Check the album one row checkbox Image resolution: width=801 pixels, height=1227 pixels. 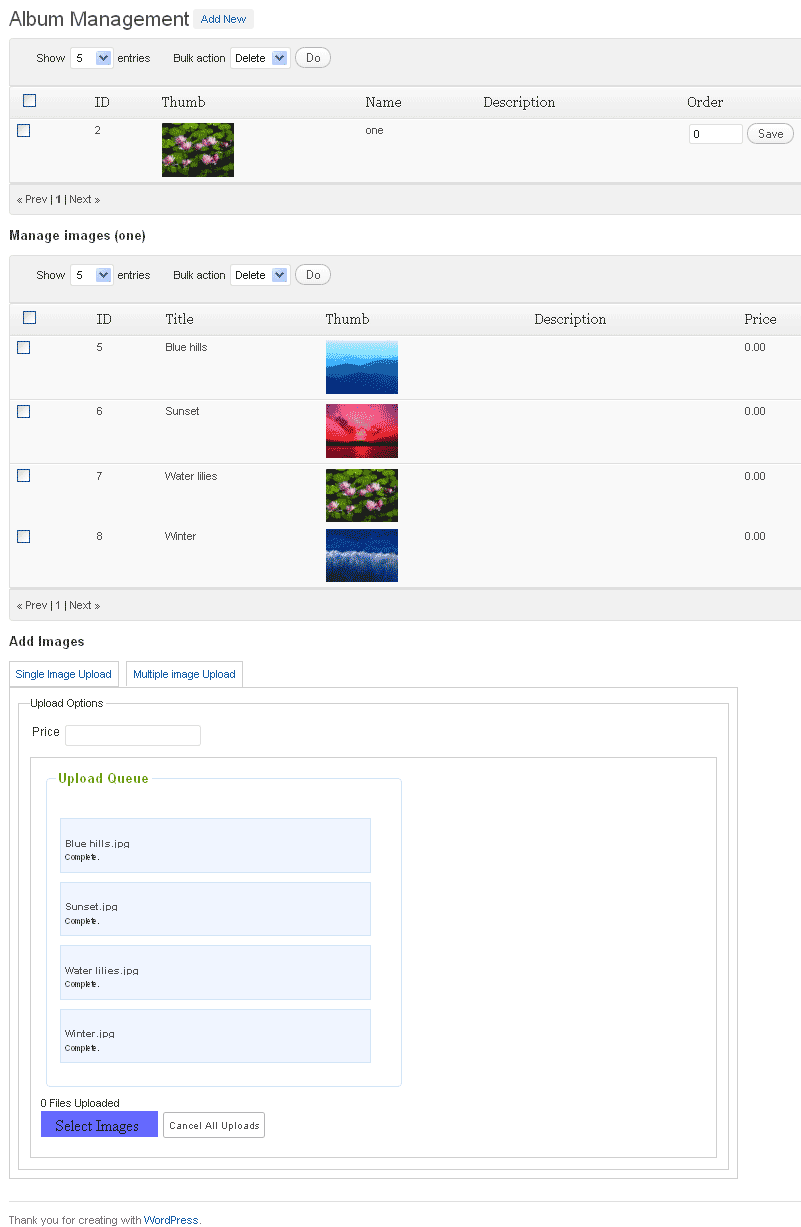[24, 130]
